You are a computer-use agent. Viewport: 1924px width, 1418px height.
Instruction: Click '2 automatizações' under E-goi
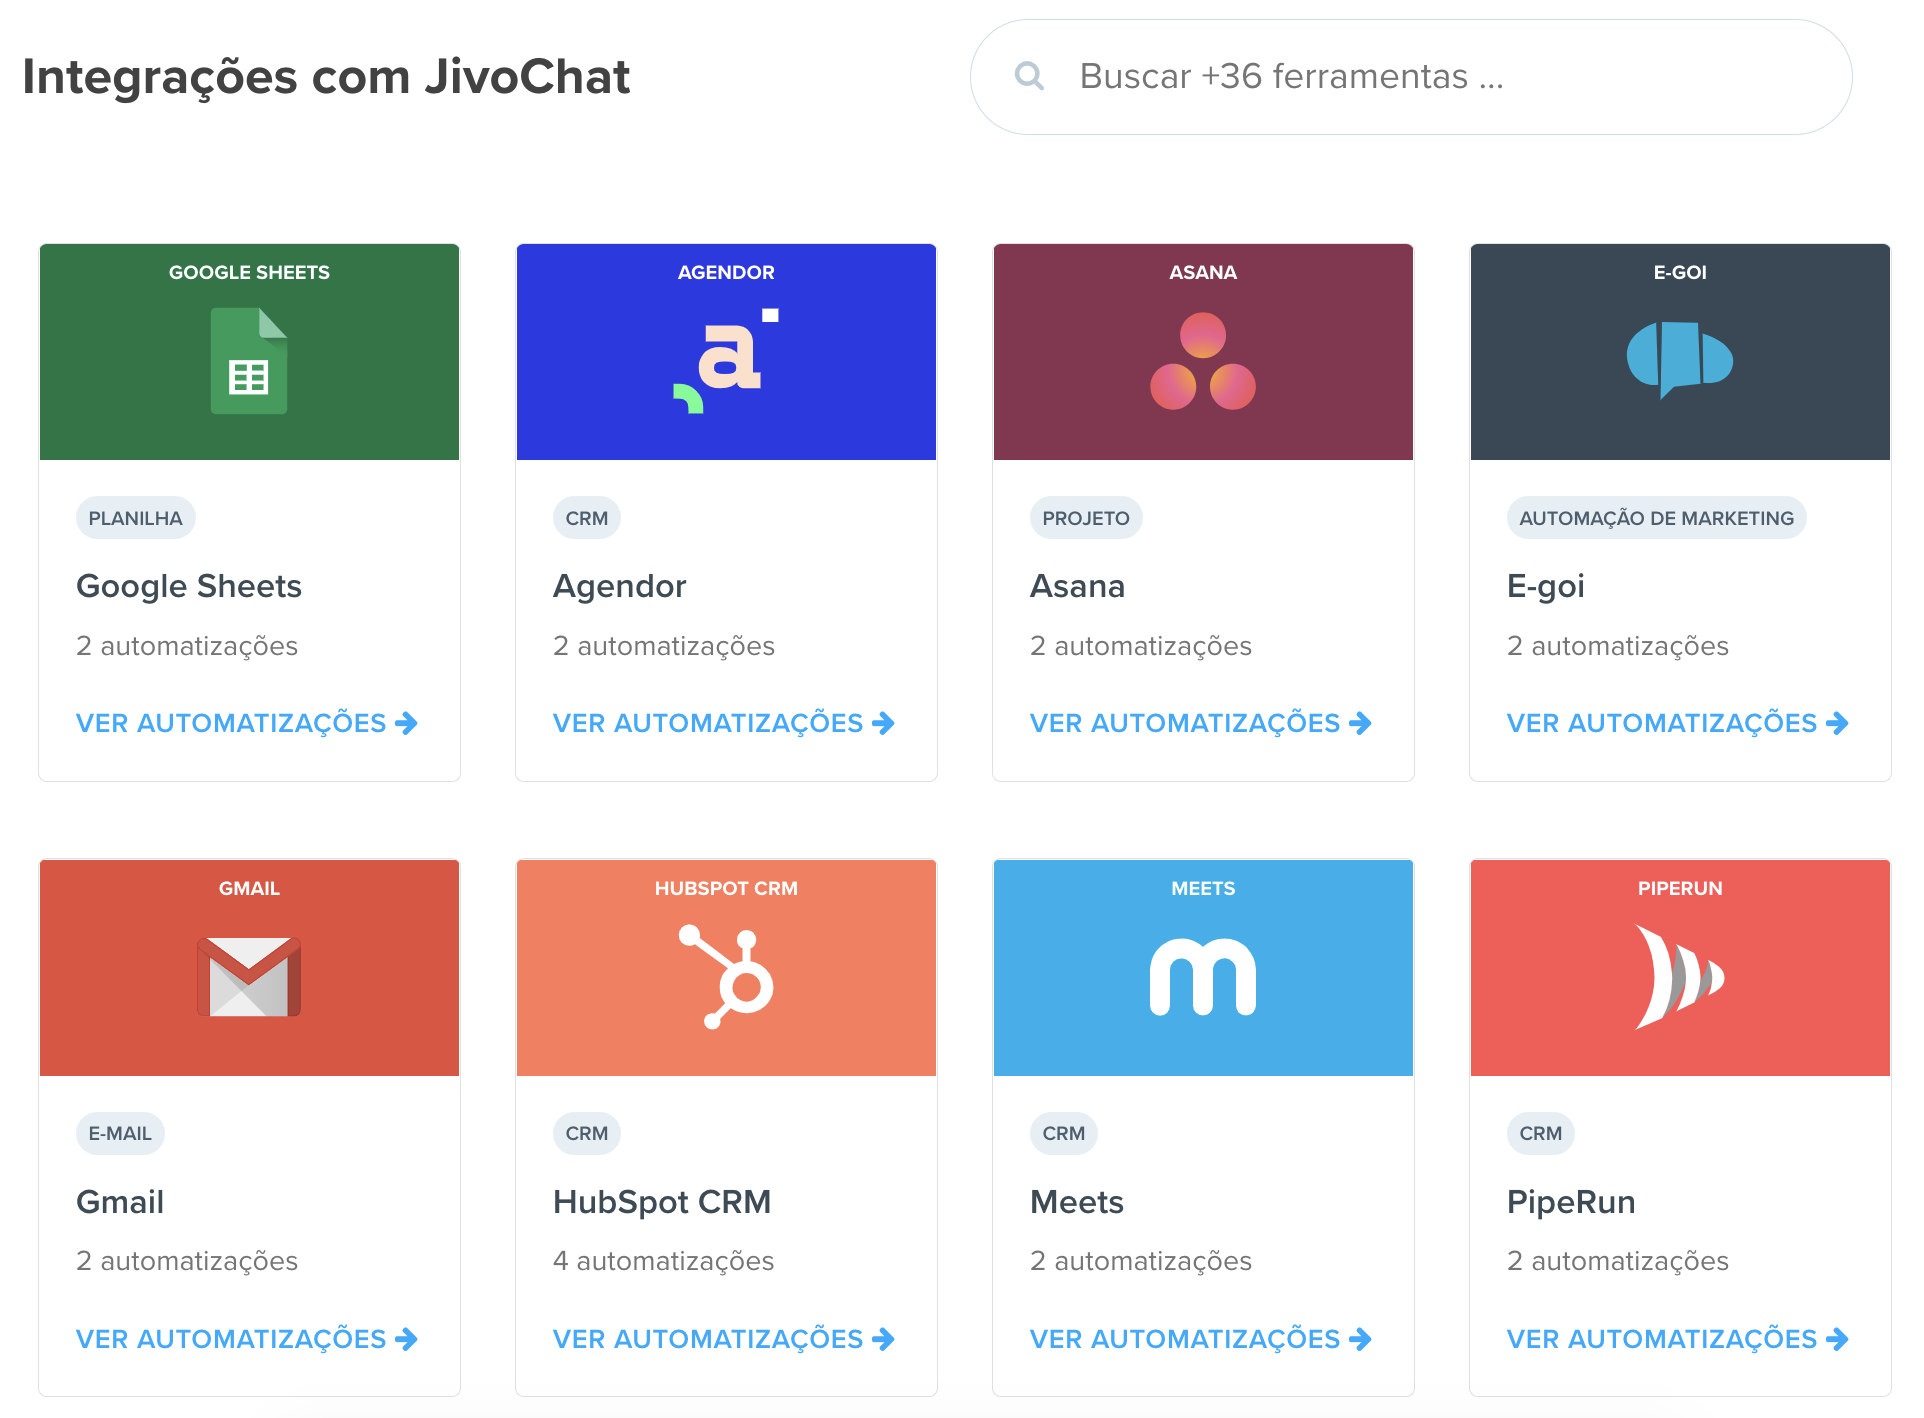click(x=1618, y=646)
